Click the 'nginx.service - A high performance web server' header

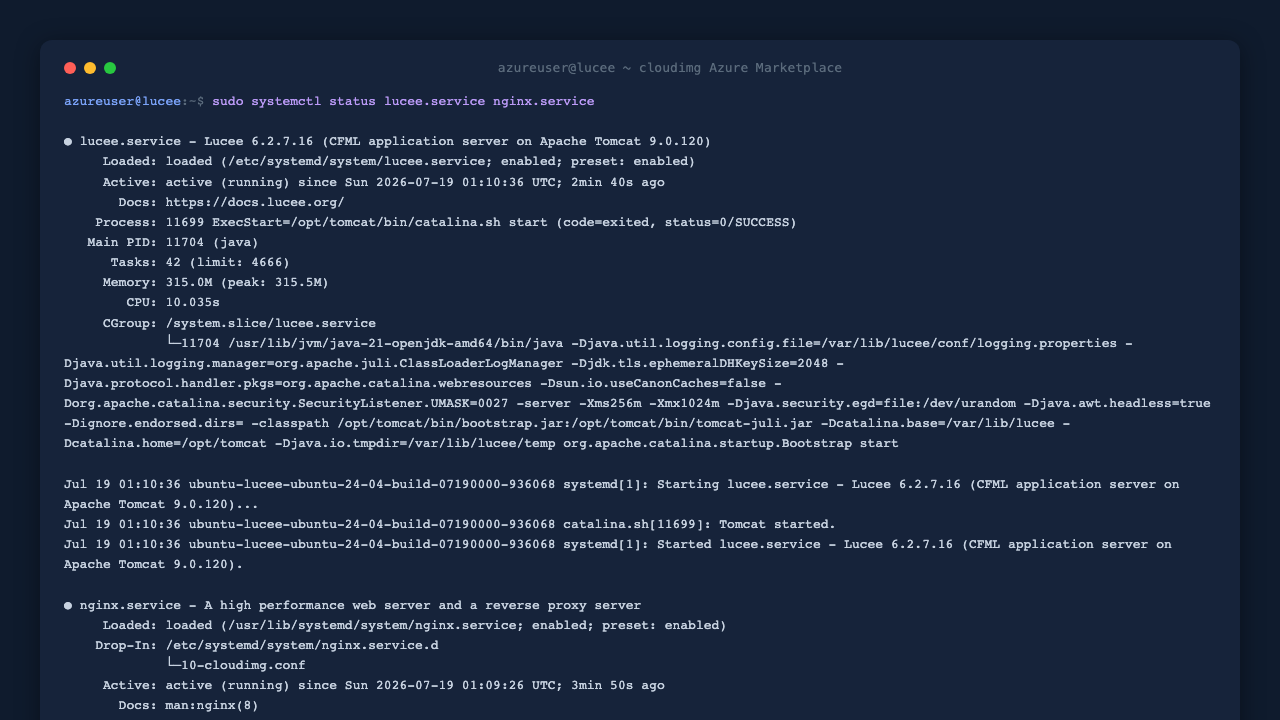pos(360,605)
